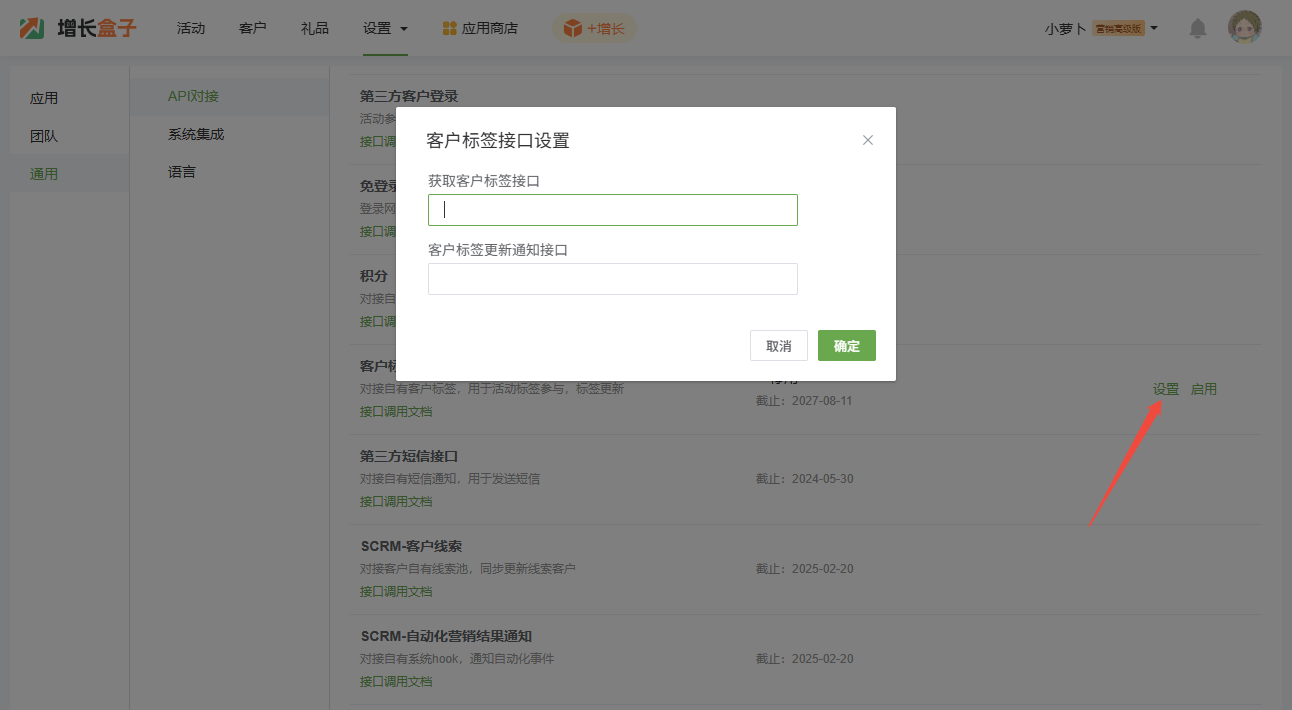Open 接口调用文档 under 第三方短信接口
1292x710 pixels.
(396, 501)
